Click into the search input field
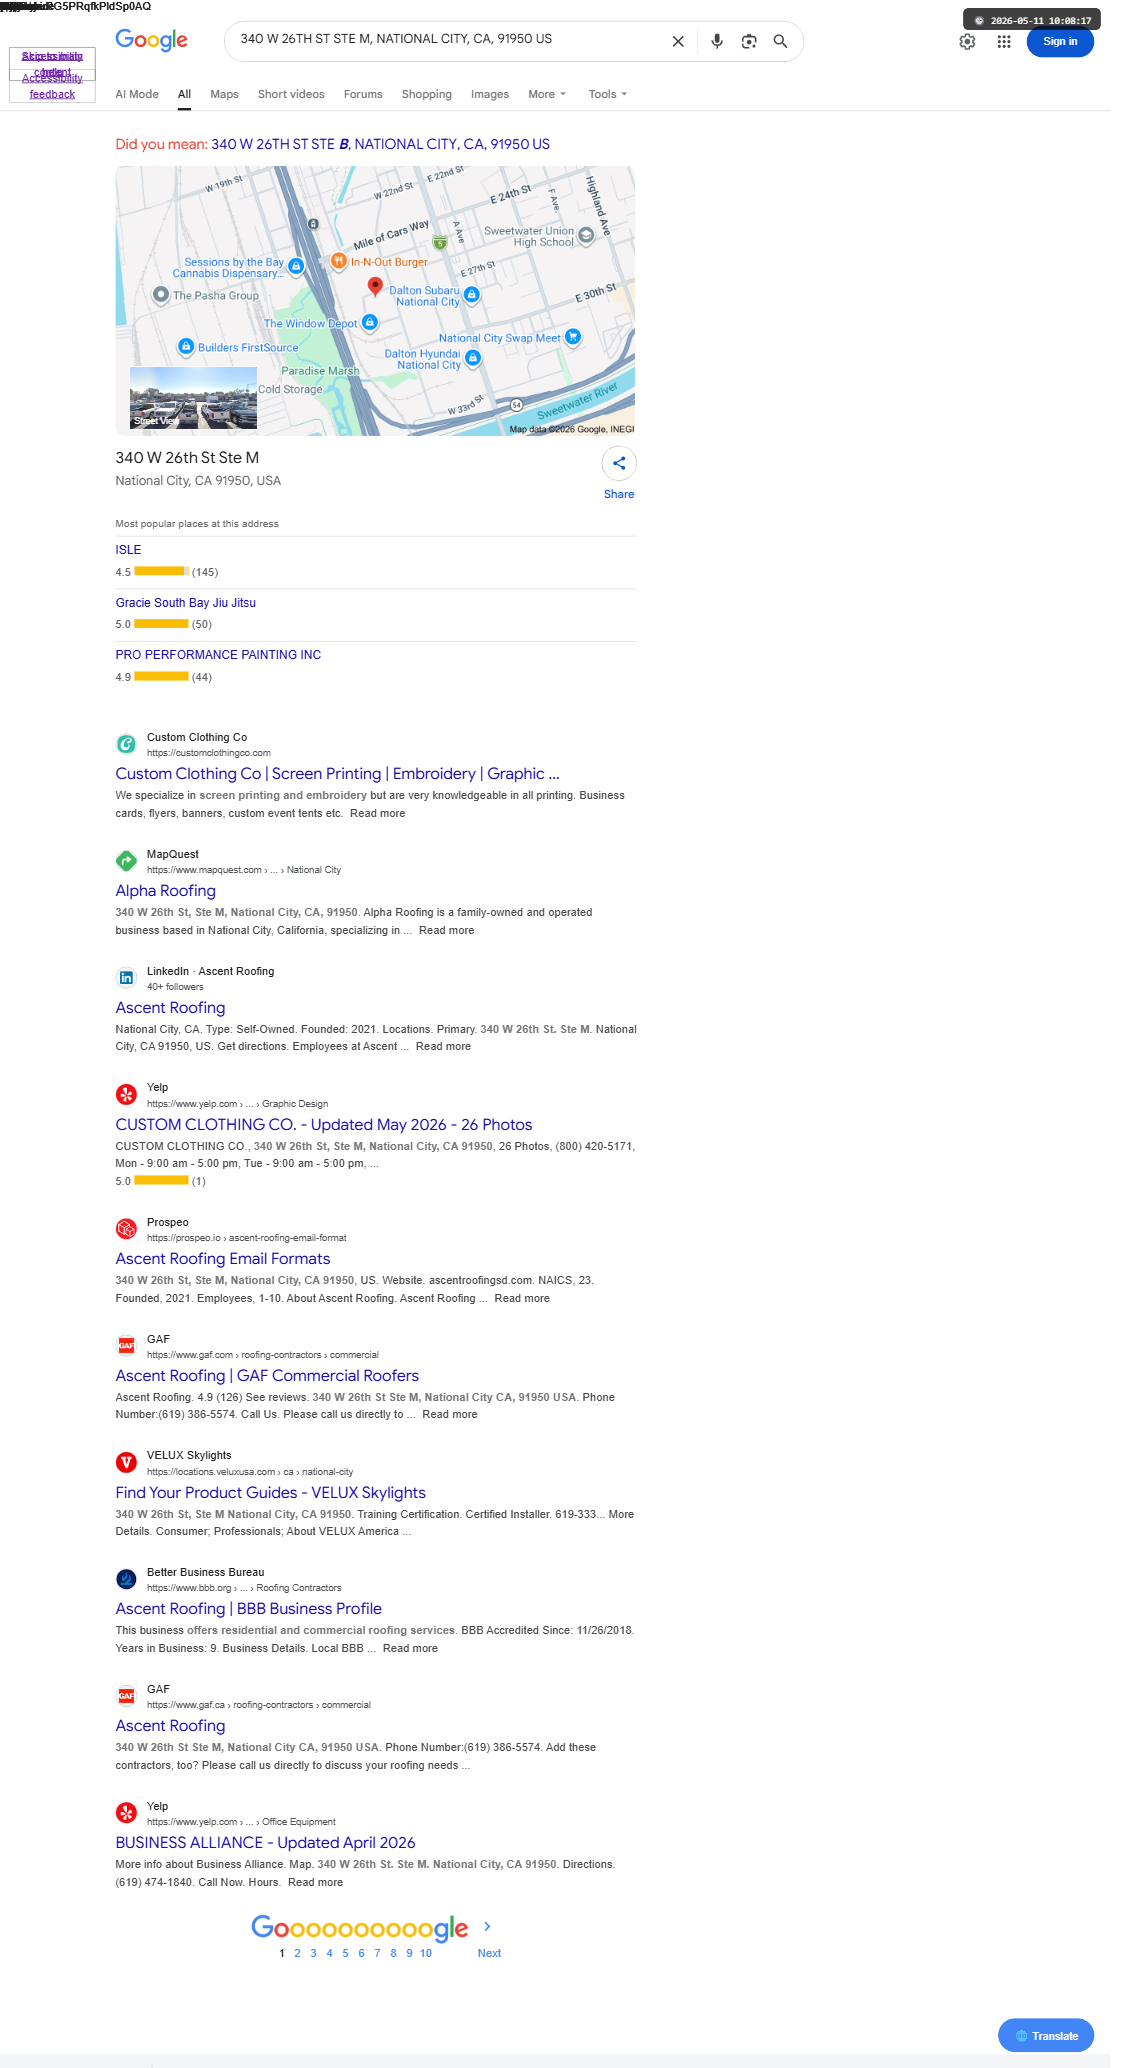 [450, 39]
